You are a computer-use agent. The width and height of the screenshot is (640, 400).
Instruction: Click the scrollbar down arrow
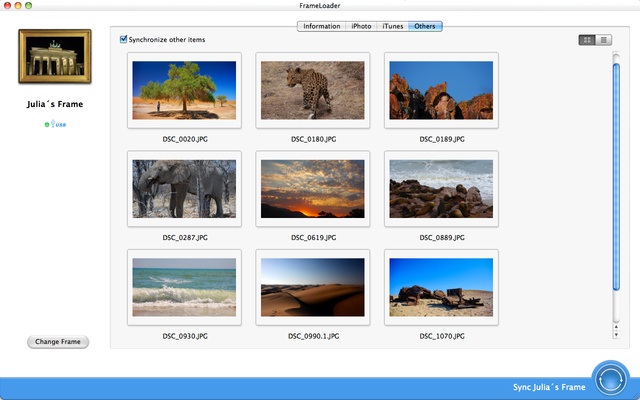(616, 335)
